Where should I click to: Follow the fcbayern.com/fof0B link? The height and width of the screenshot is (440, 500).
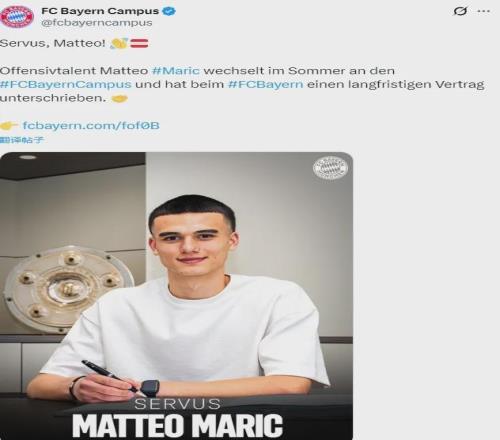click(91, 126)
